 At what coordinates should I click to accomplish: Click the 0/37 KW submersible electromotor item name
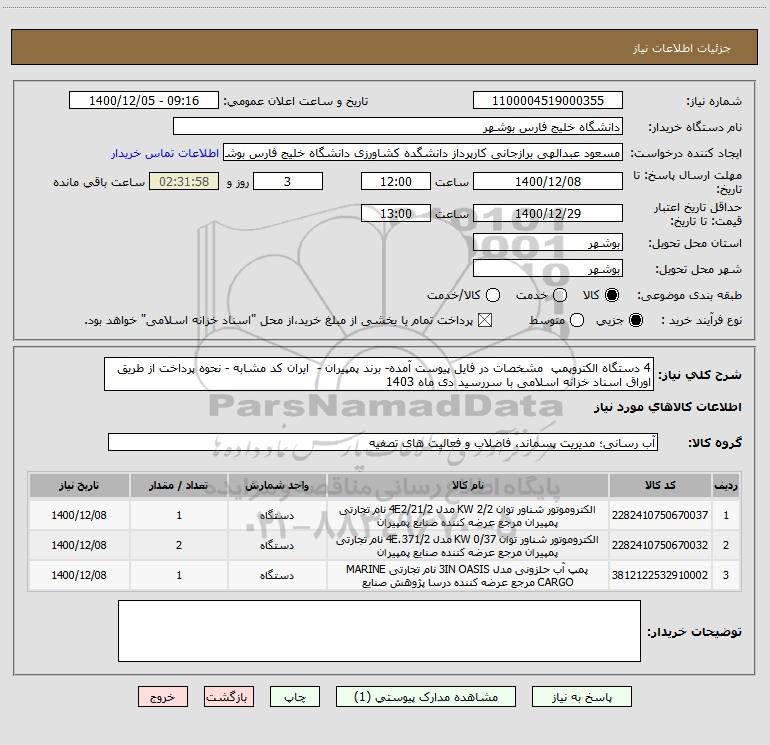468,546
